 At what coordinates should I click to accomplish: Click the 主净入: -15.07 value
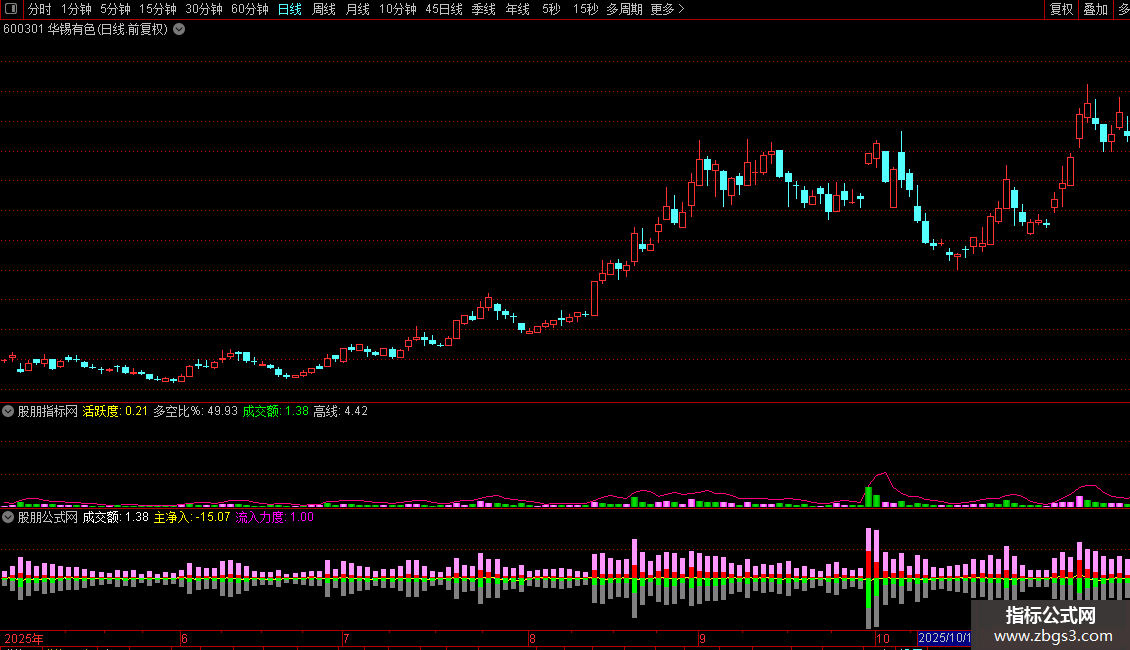pyautogui.click(x=192, y=517)
